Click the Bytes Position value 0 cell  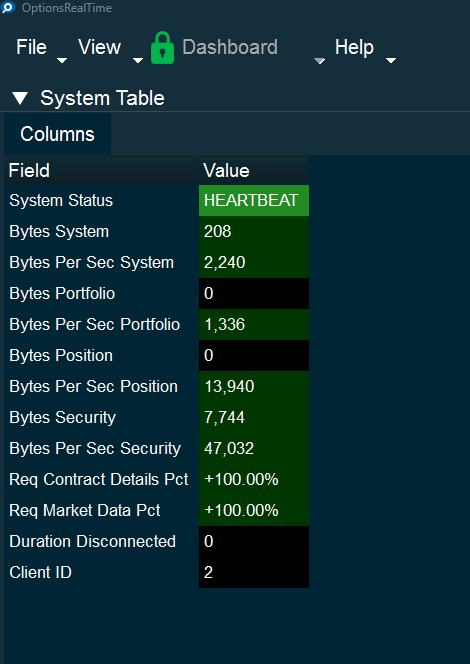coord(254,355)
